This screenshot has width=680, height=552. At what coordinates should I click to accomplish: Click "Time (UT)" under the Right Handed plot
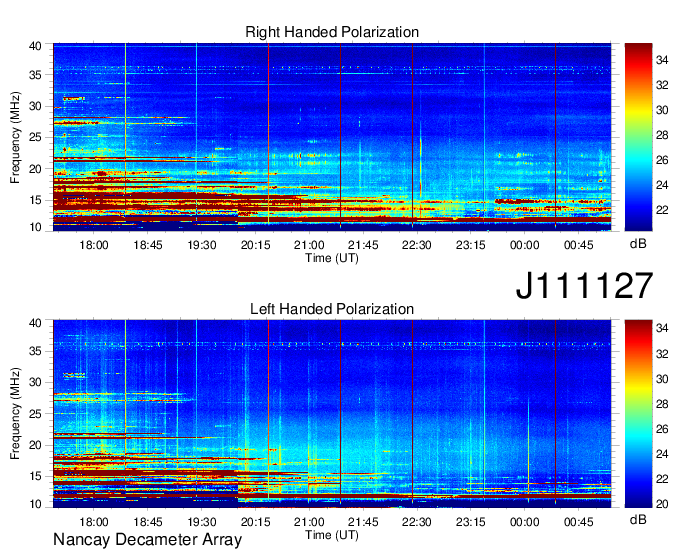pos(332,258)
